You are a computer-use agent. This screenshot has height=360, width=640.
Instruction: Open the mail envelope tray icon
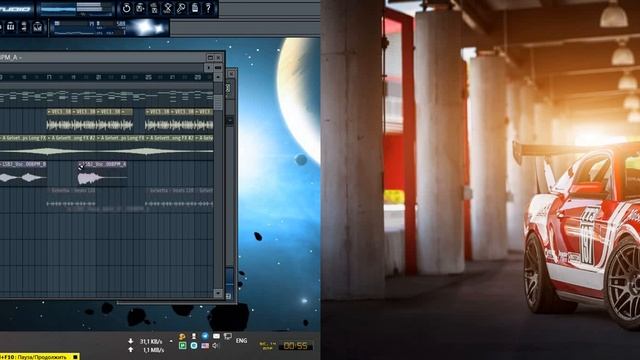point(216,336)
